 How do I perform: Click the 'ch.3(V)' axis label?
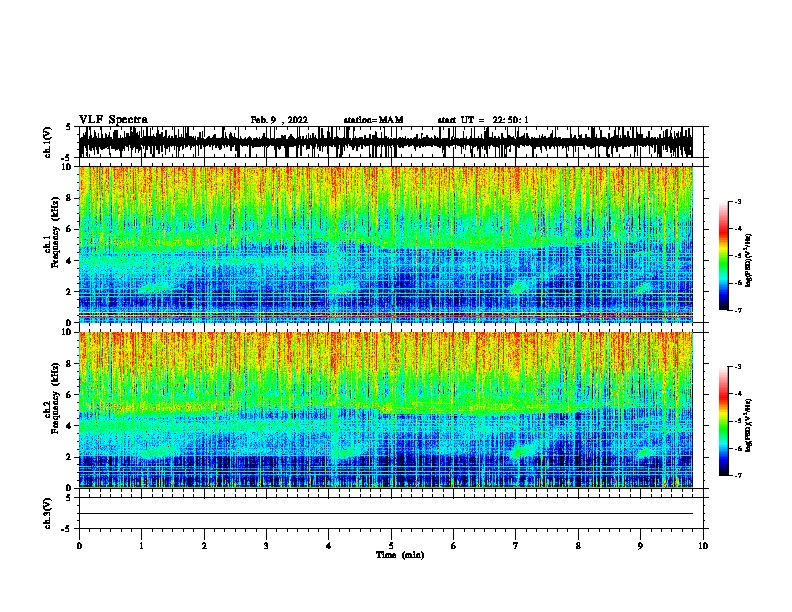tap(47, 513)
